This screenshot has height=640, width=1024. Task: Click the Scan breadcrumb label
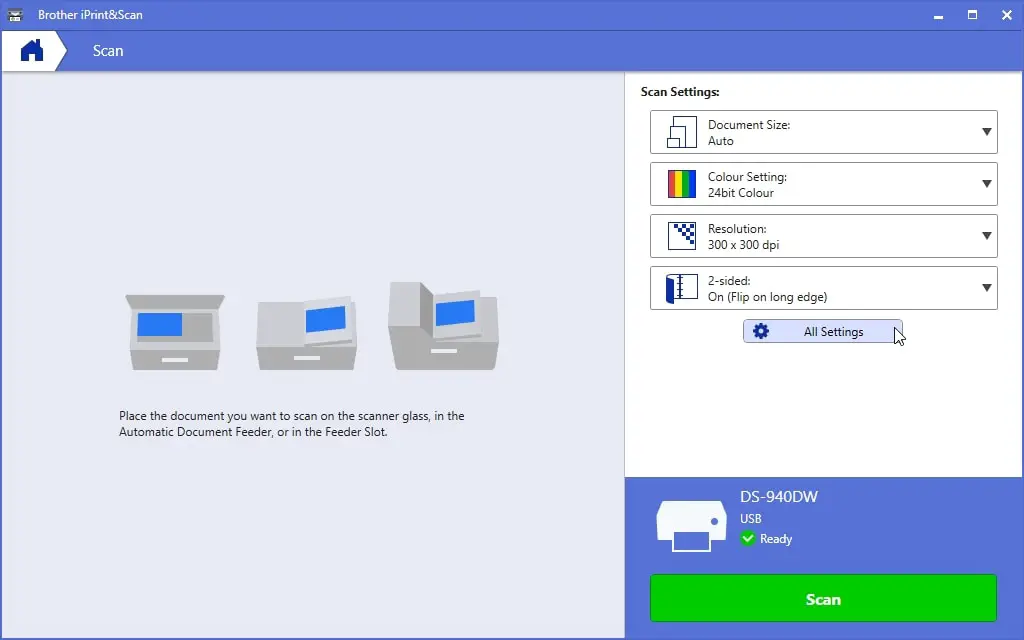(x=108, y=51)
